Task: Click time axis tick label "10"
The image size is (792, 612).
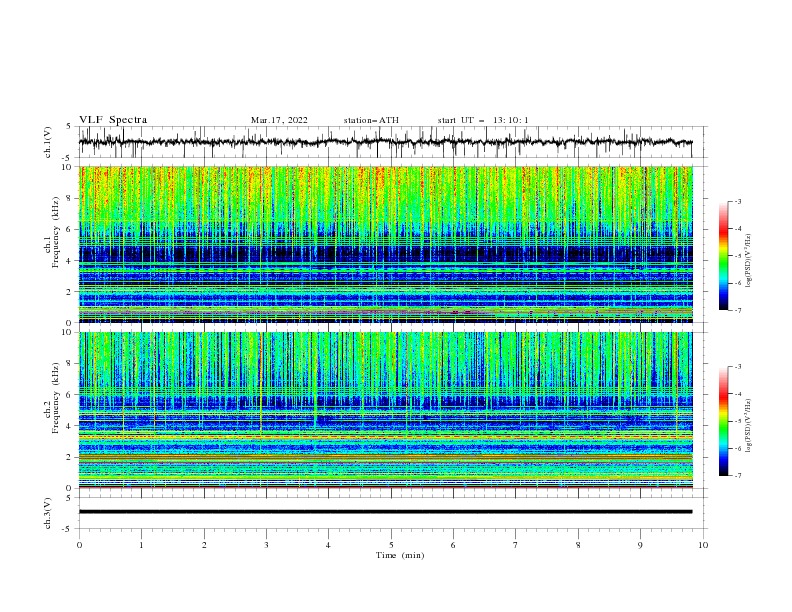Action: pos(703,545)
